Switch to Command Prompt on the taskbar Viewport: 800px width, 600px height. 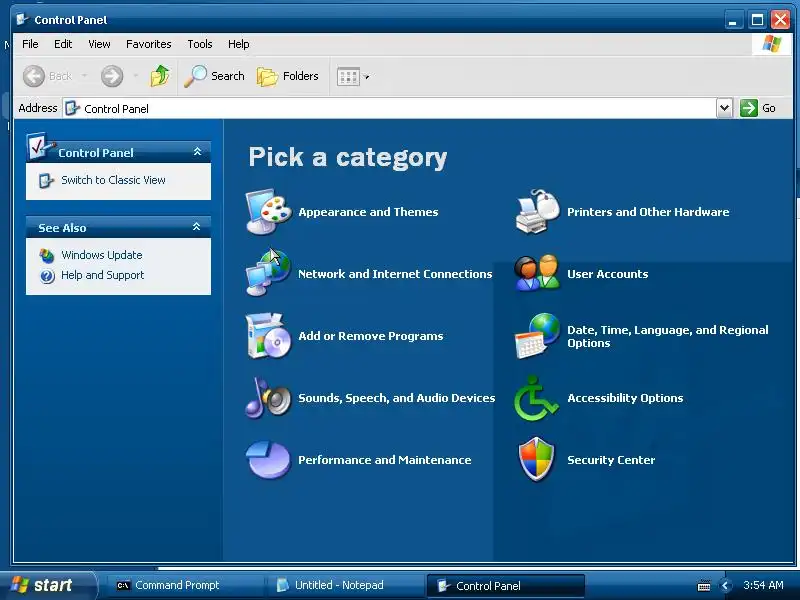184,586
